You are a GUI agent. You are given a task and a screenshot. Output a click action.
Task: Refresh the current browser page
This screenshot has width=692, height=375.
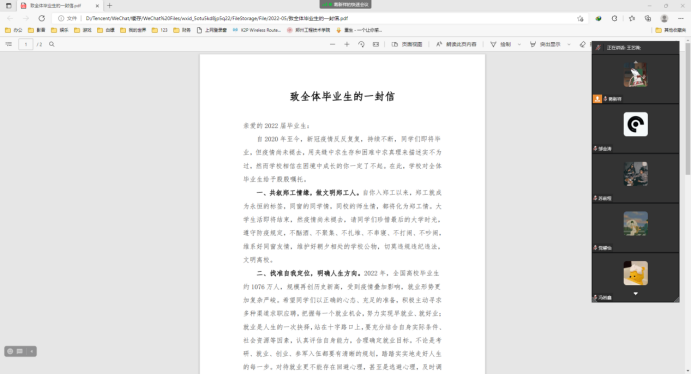point(41,18)
